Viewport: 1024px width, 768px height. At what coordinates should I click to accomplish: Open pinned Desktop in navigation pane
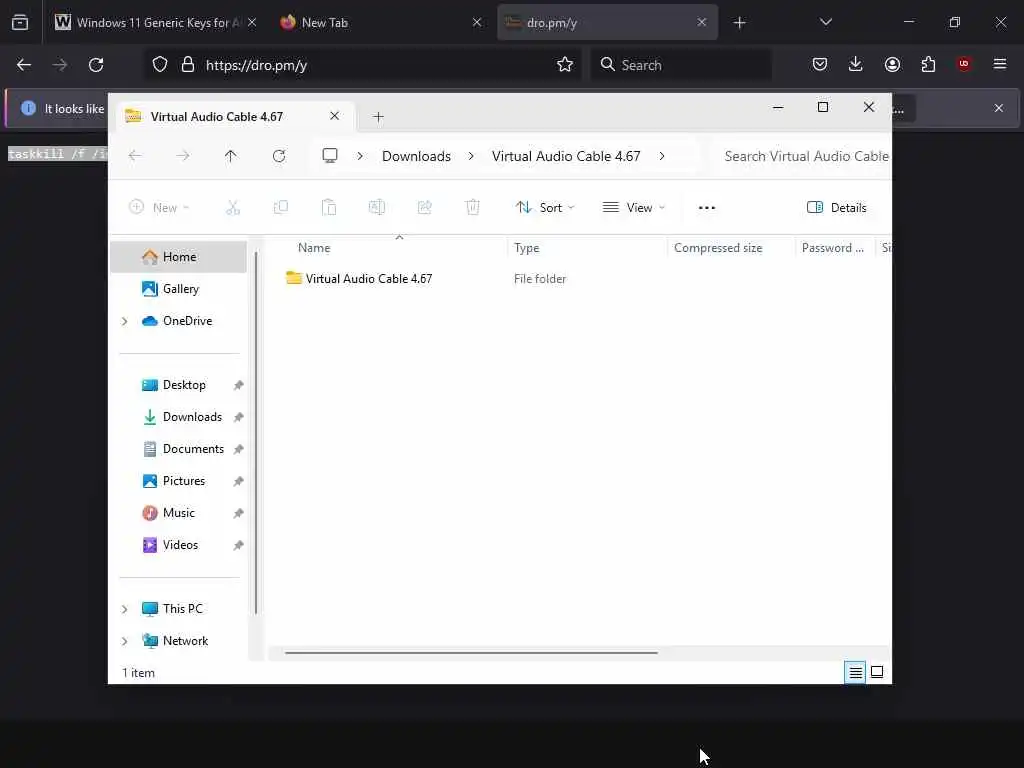click(178, 385)
